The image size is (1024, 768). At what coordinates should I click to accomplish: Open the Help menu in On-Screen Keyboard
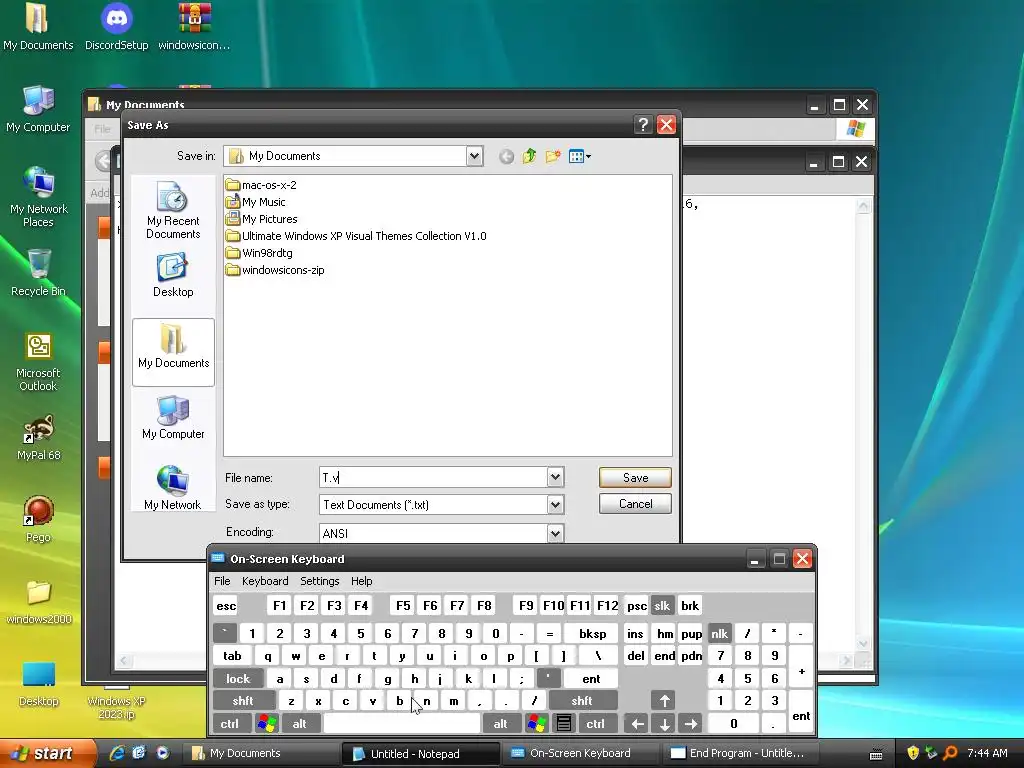click(x=361, y=581)
